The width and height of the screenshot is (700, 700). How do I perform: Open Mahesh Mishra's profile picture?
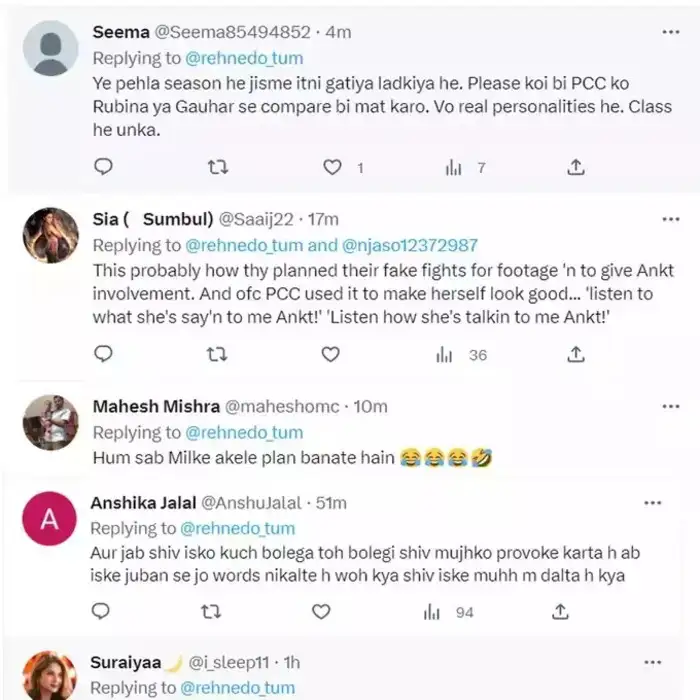[x=50, y=422]
